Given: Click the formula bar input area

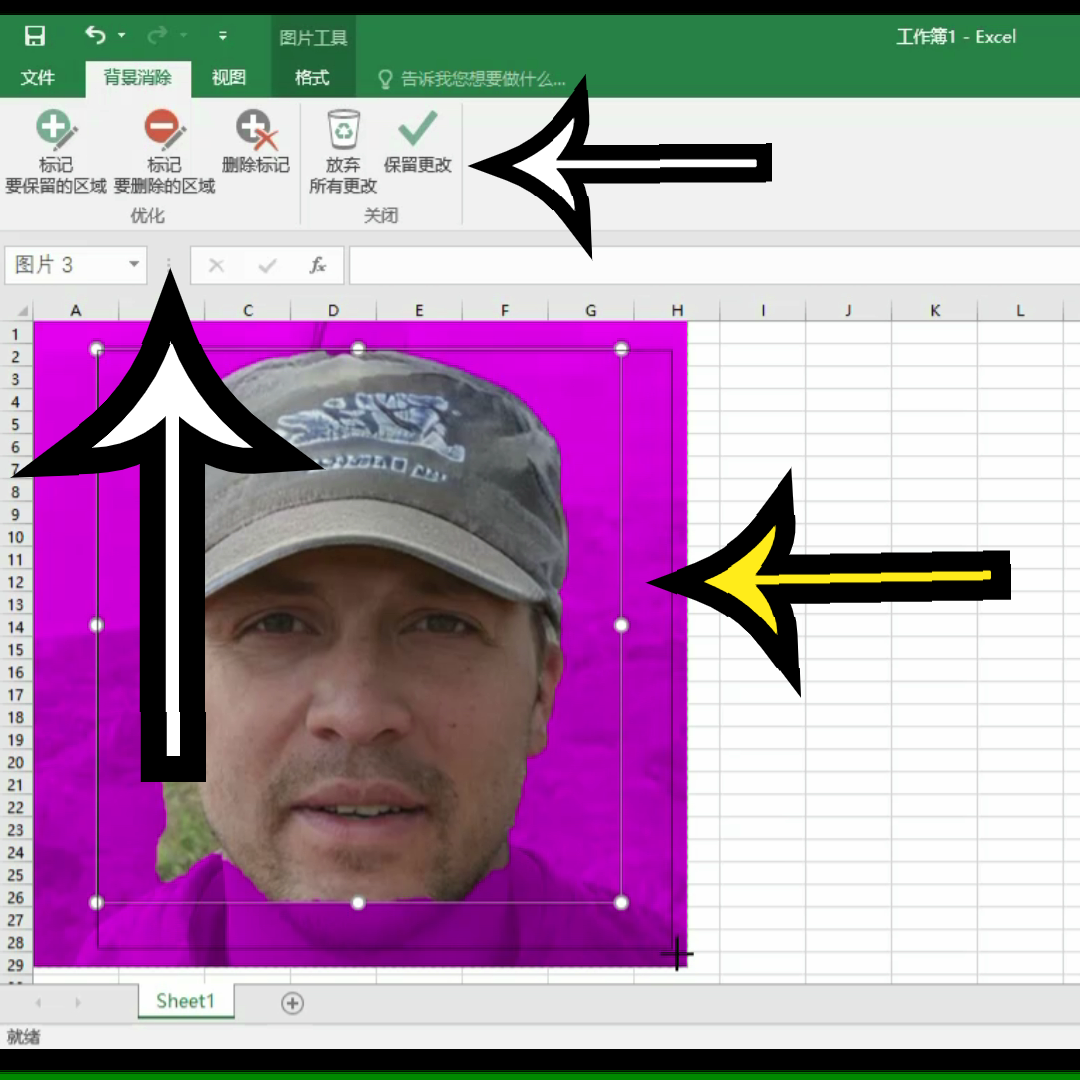Looking at the screenshot, I should 714,265.
